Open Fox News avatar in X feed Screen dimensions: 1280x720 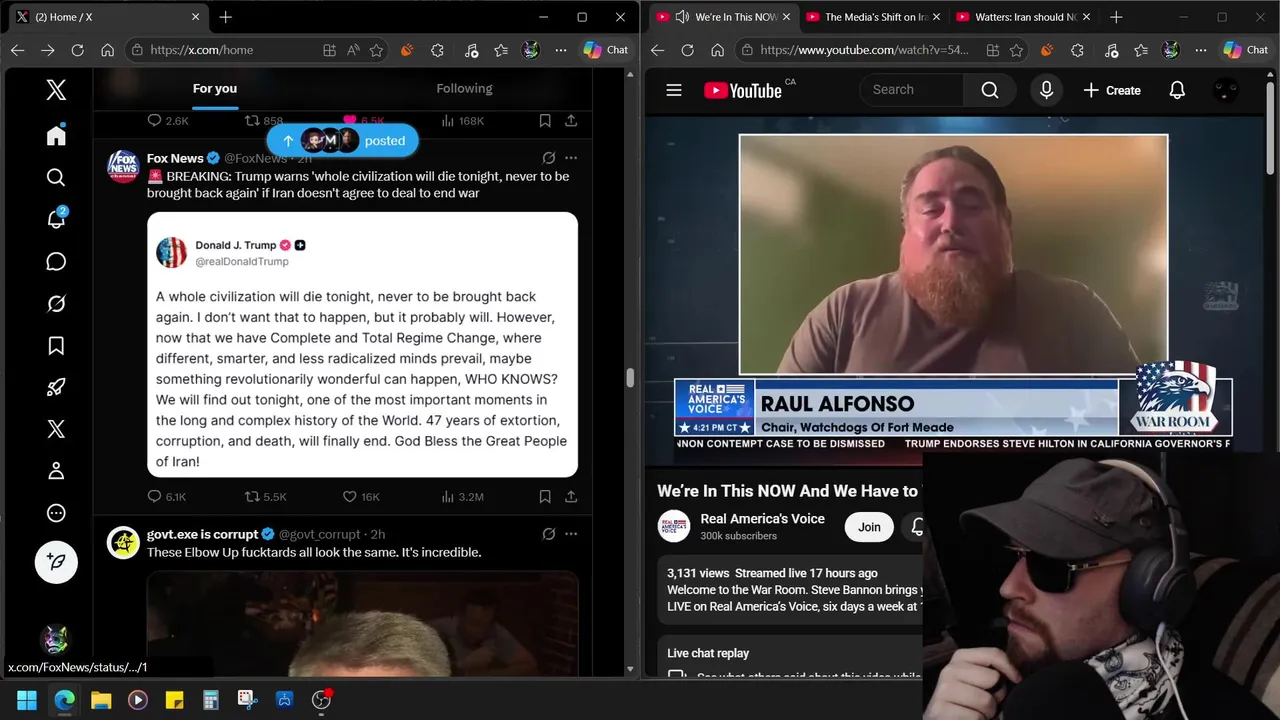(123, 166)
